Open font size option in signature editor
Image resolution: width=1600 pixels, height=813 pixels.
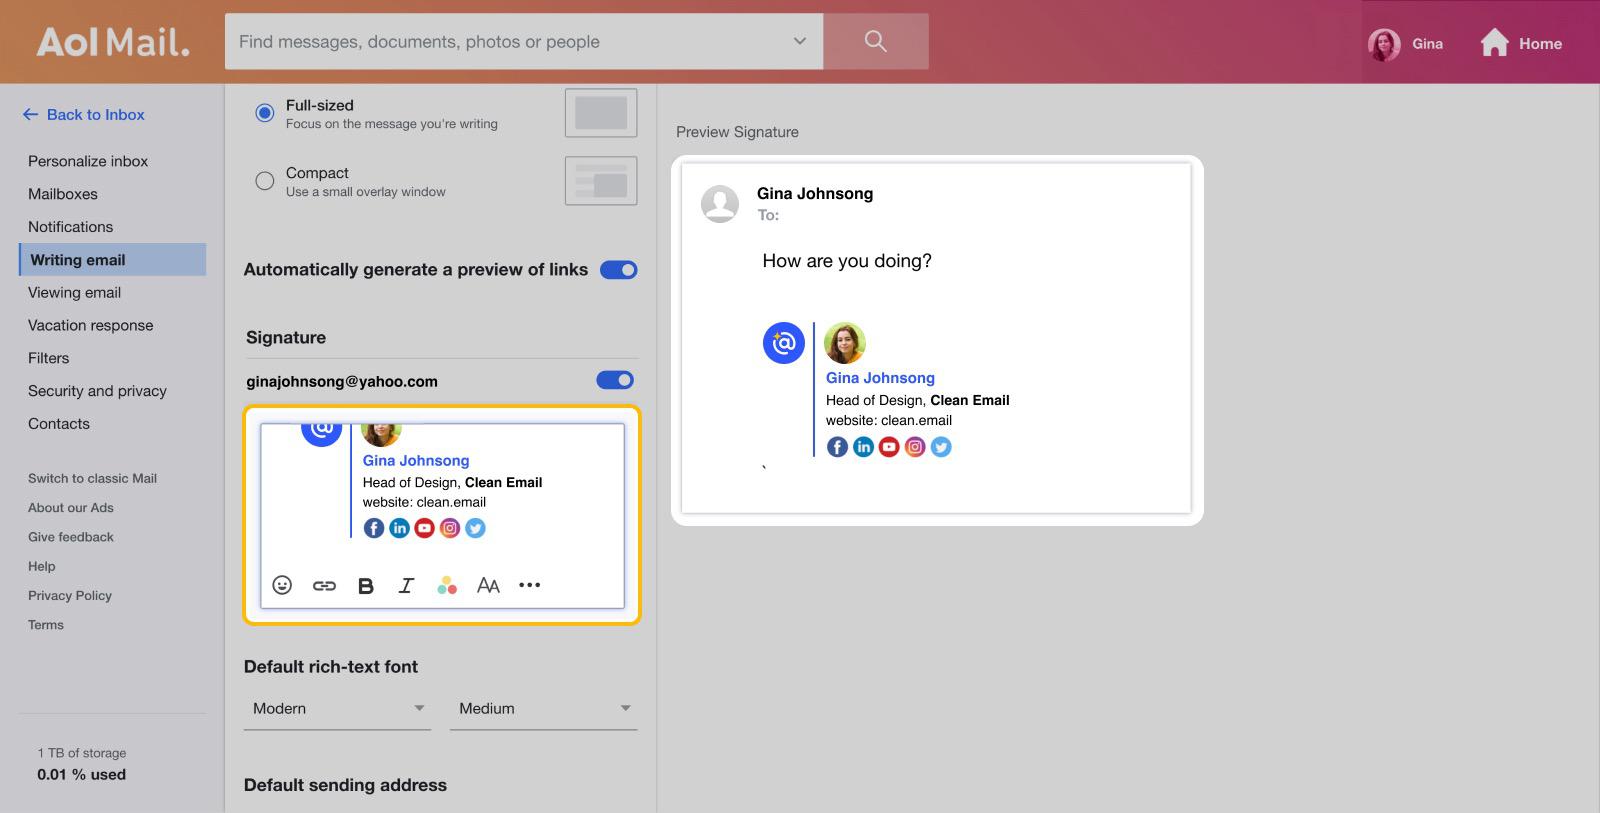[488, 586]
